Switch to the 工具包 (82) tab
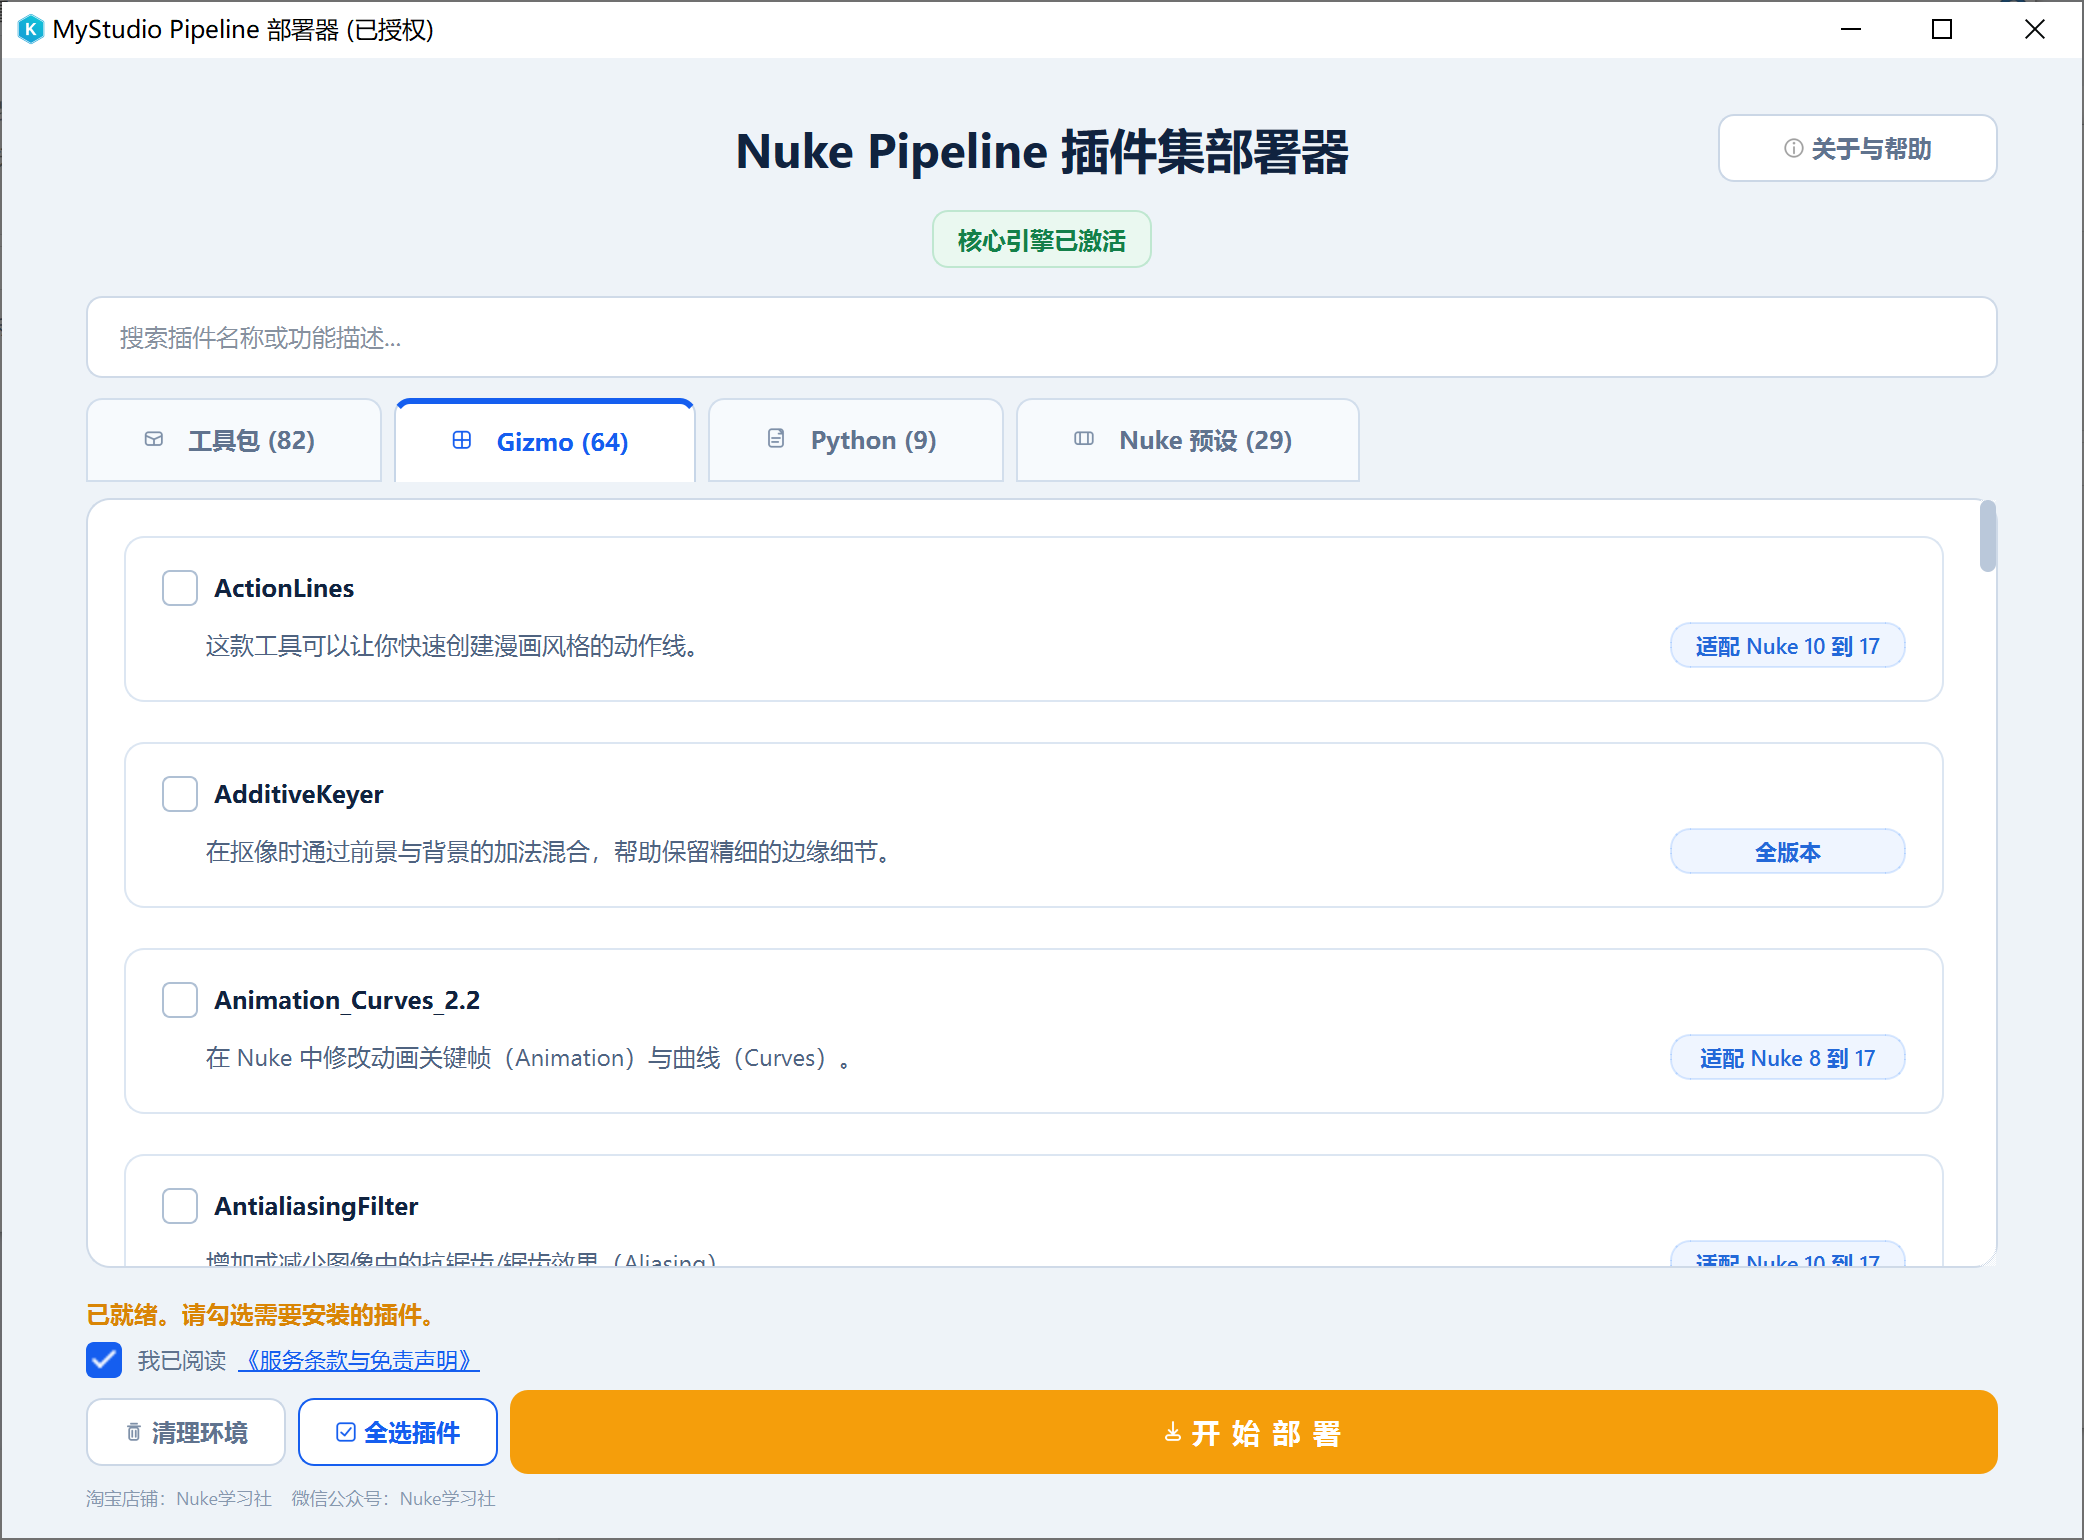2084x1540 pixels. pyautogui.click(x=234, y=440)
